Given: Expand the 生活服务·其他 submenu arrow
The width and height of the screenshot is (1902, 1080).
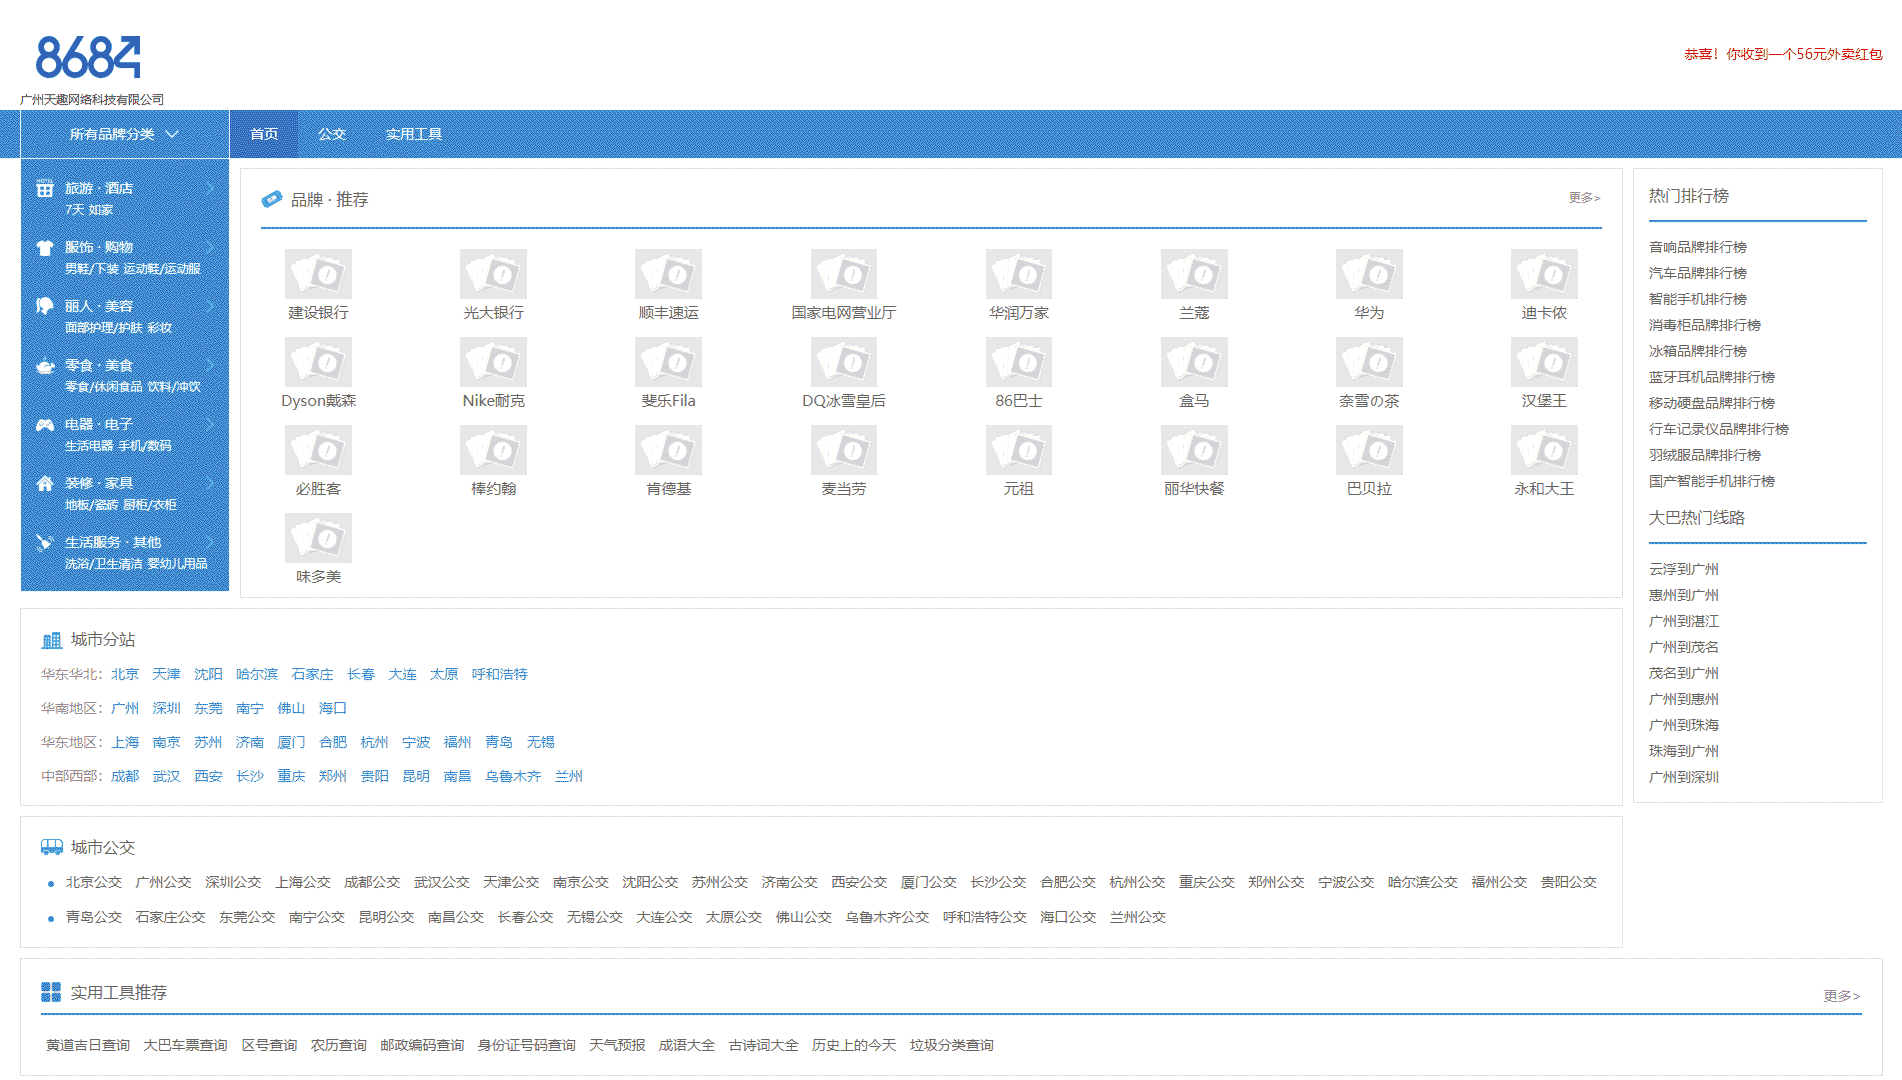Looking at the screenshot, I should [210, 542].
